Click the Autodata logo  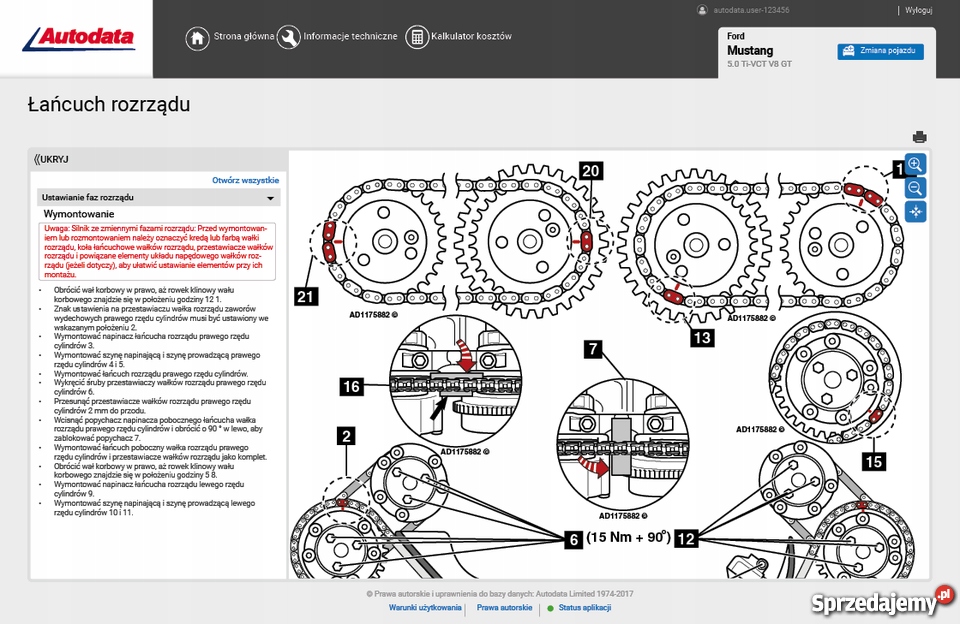78,39
